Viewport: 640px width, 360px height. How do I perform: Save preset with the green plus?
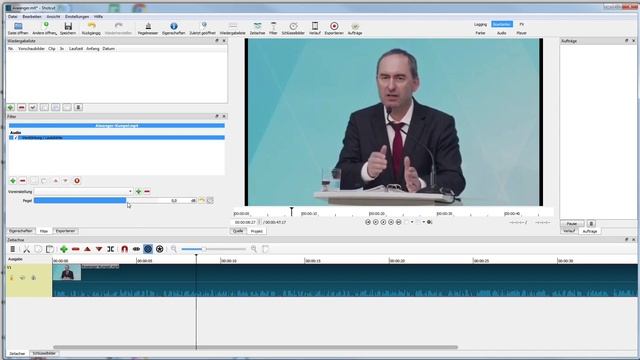138,191
